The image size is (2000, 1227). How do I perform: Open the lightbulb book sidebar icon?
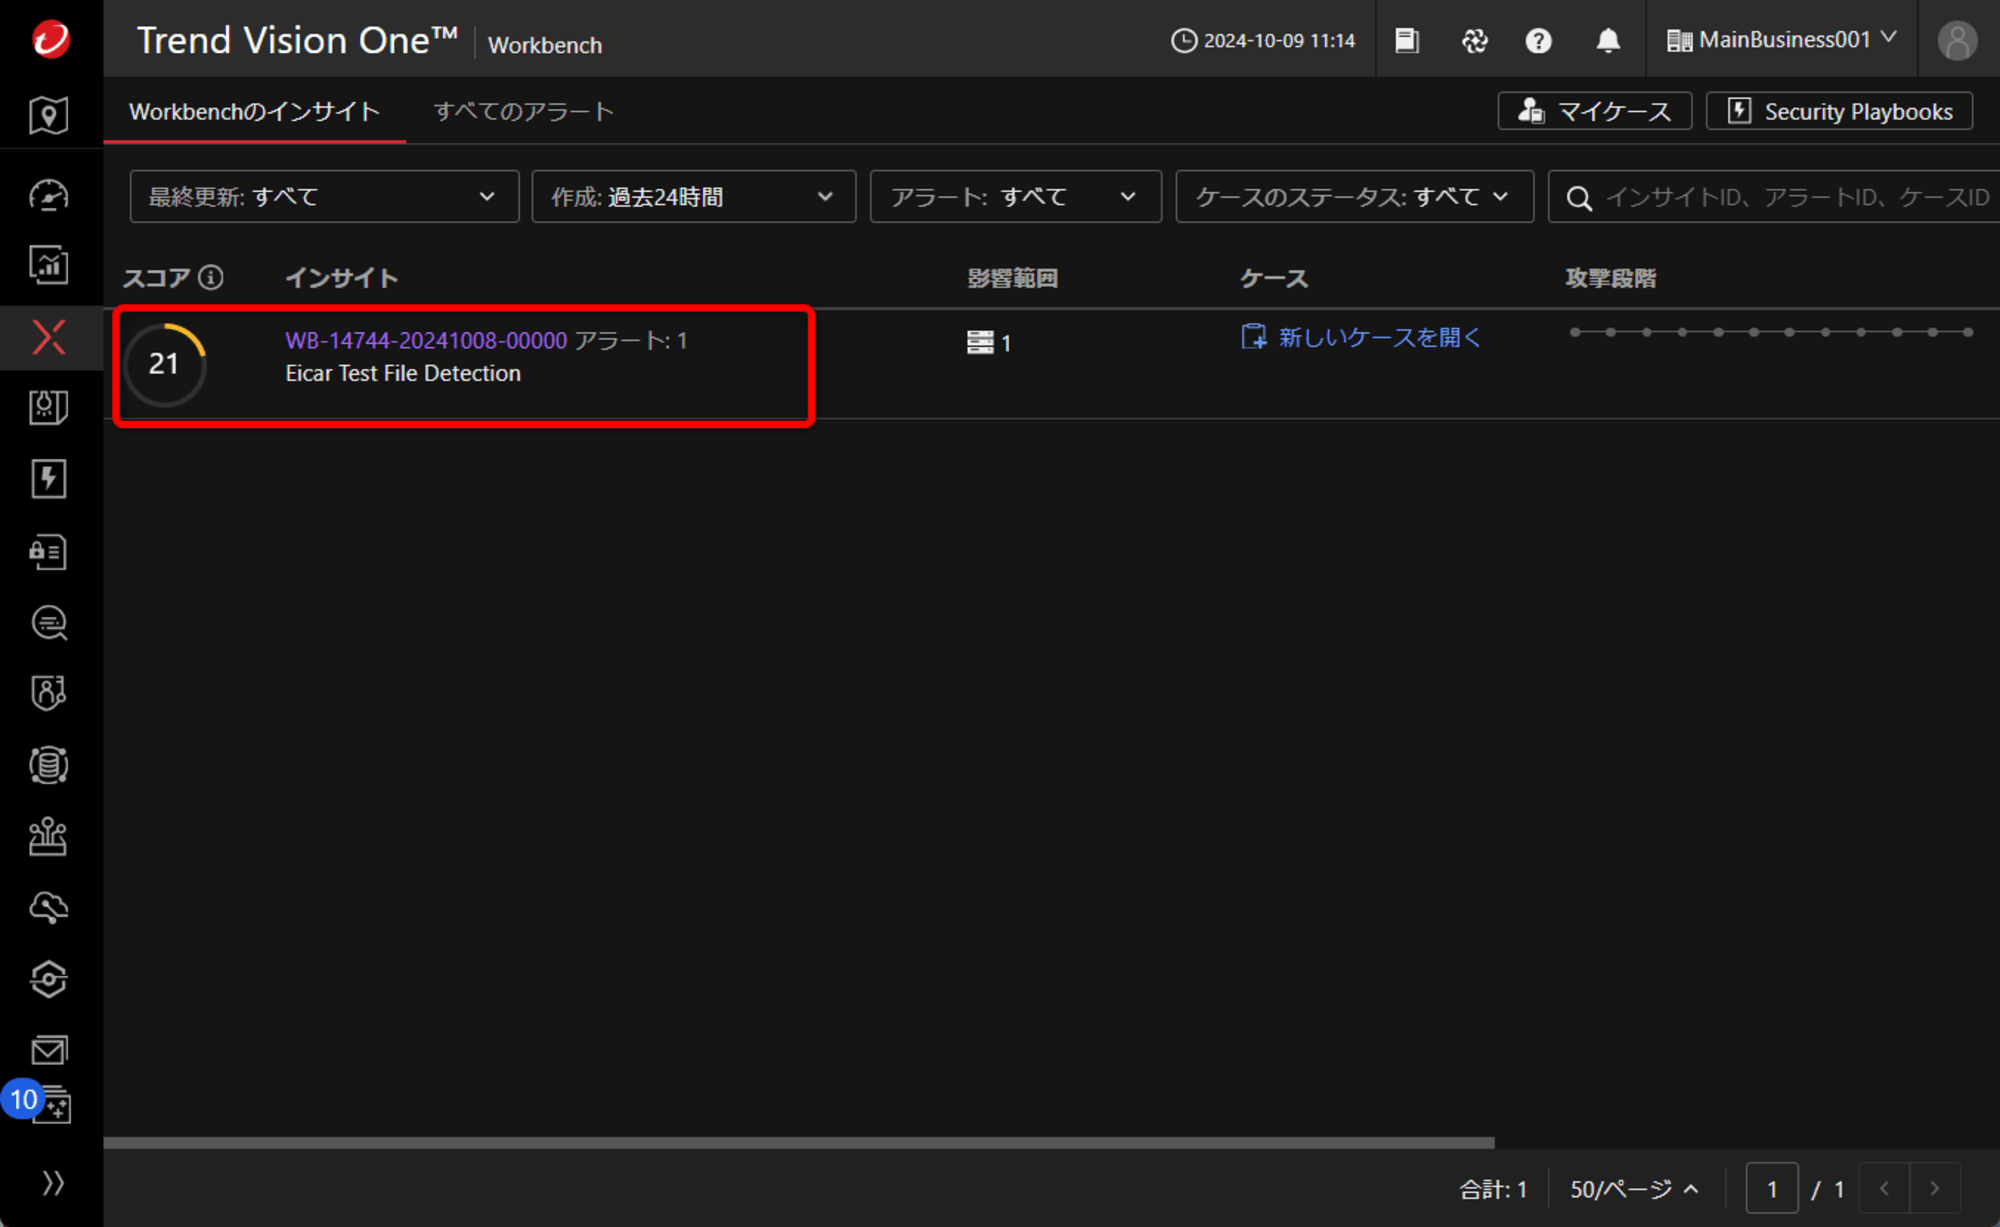point(49,408)
